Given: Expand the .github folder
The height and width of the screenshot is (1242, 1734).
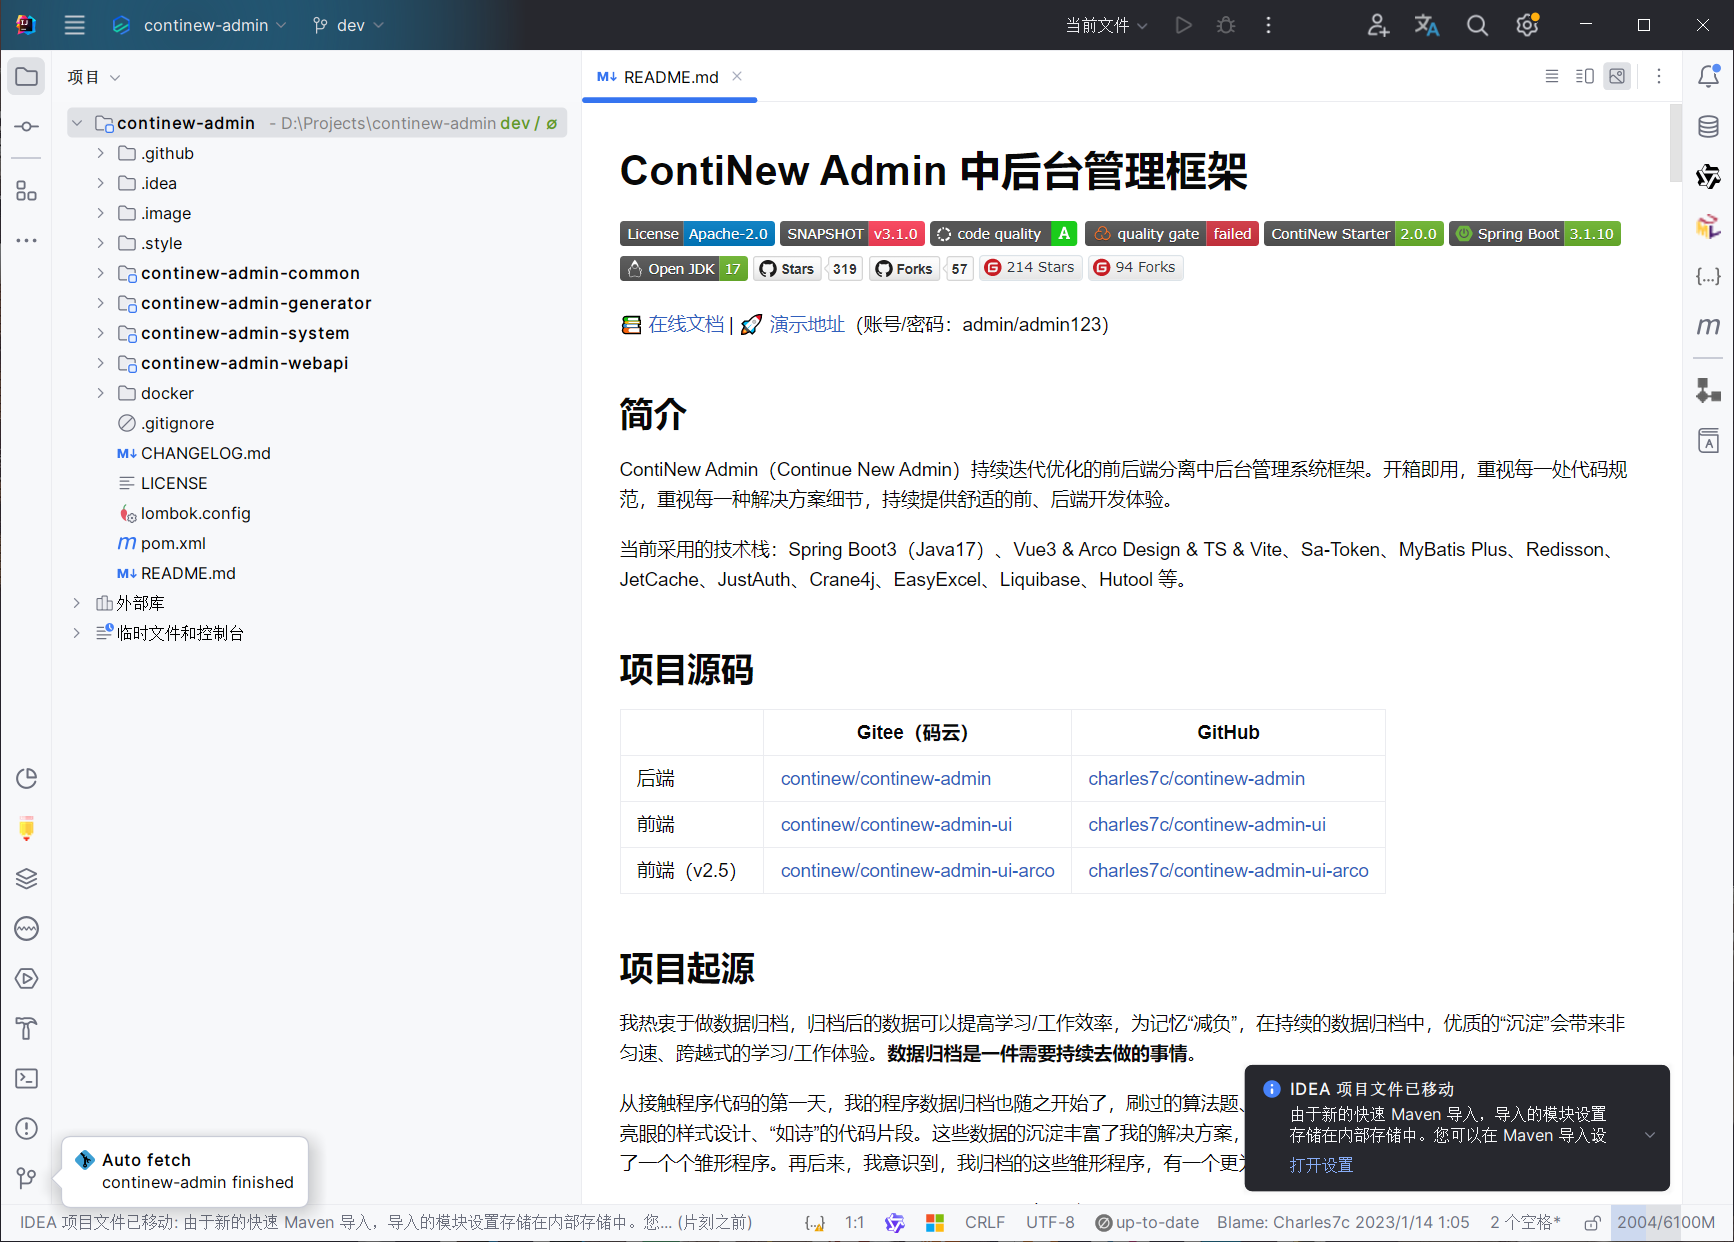Looking at the screenshot, I should tap(100, 153).
